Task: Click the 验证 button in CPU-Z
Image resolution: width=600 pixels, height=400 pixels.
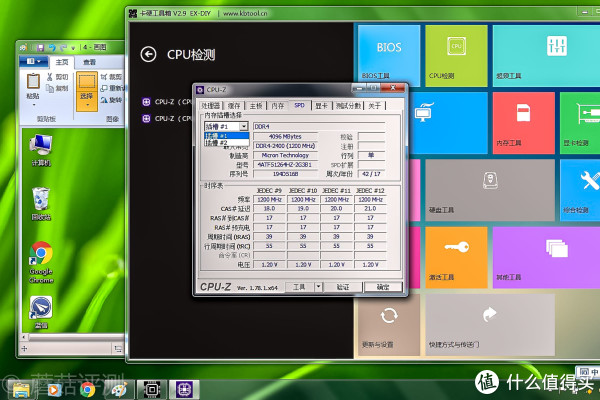Action: coord(343,287)
